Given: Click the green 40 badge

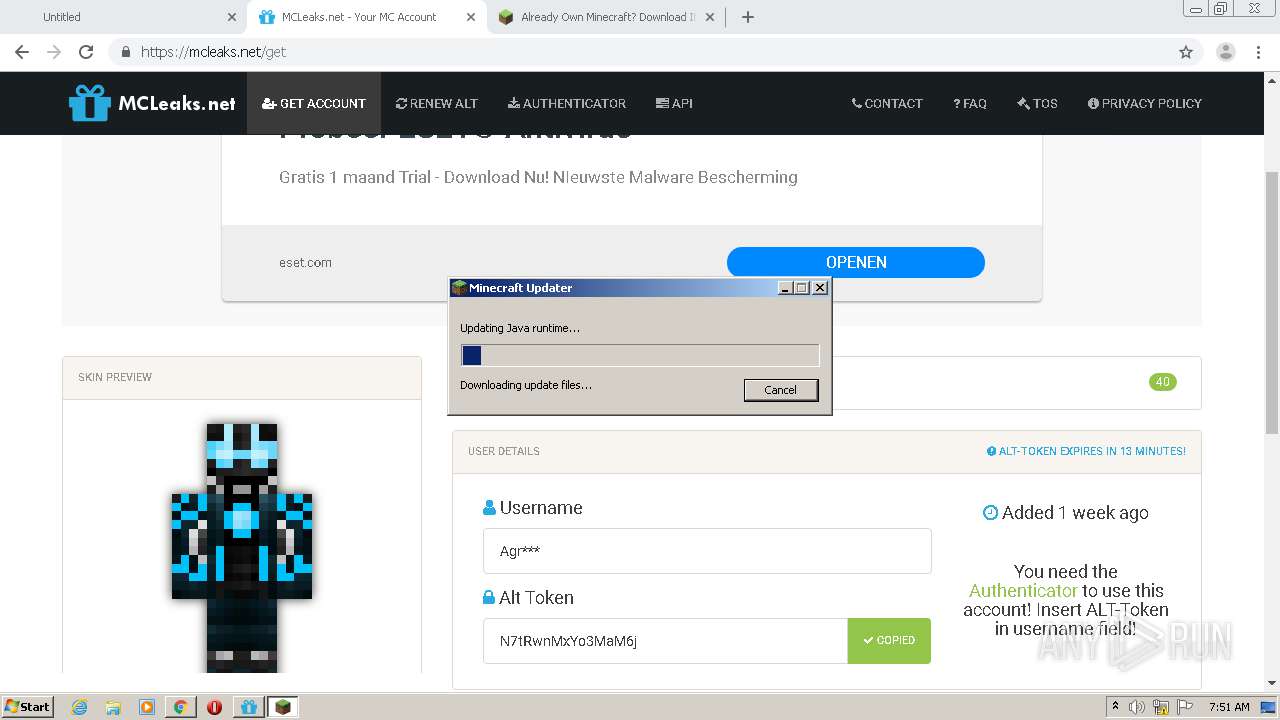Looking at the screenshot, I should 1163,382.
